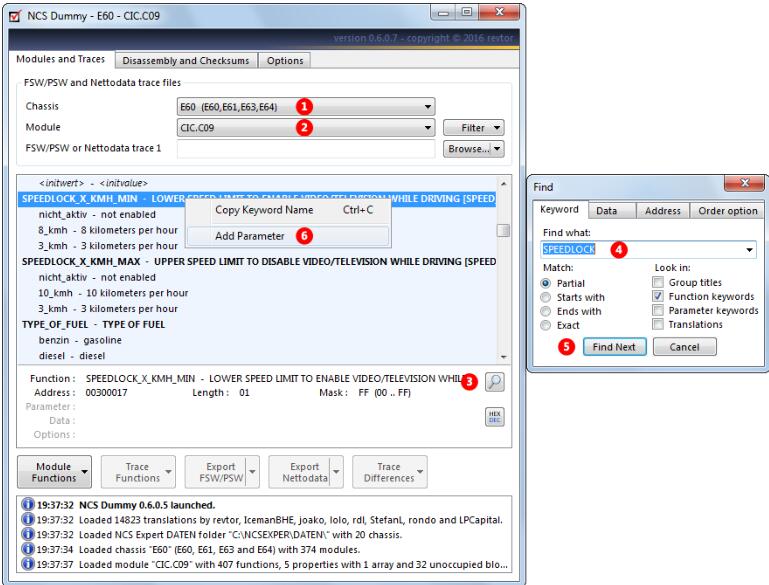Click the FSW/PSW trace file input field
The image size is (769, 585).
point(307,150)
